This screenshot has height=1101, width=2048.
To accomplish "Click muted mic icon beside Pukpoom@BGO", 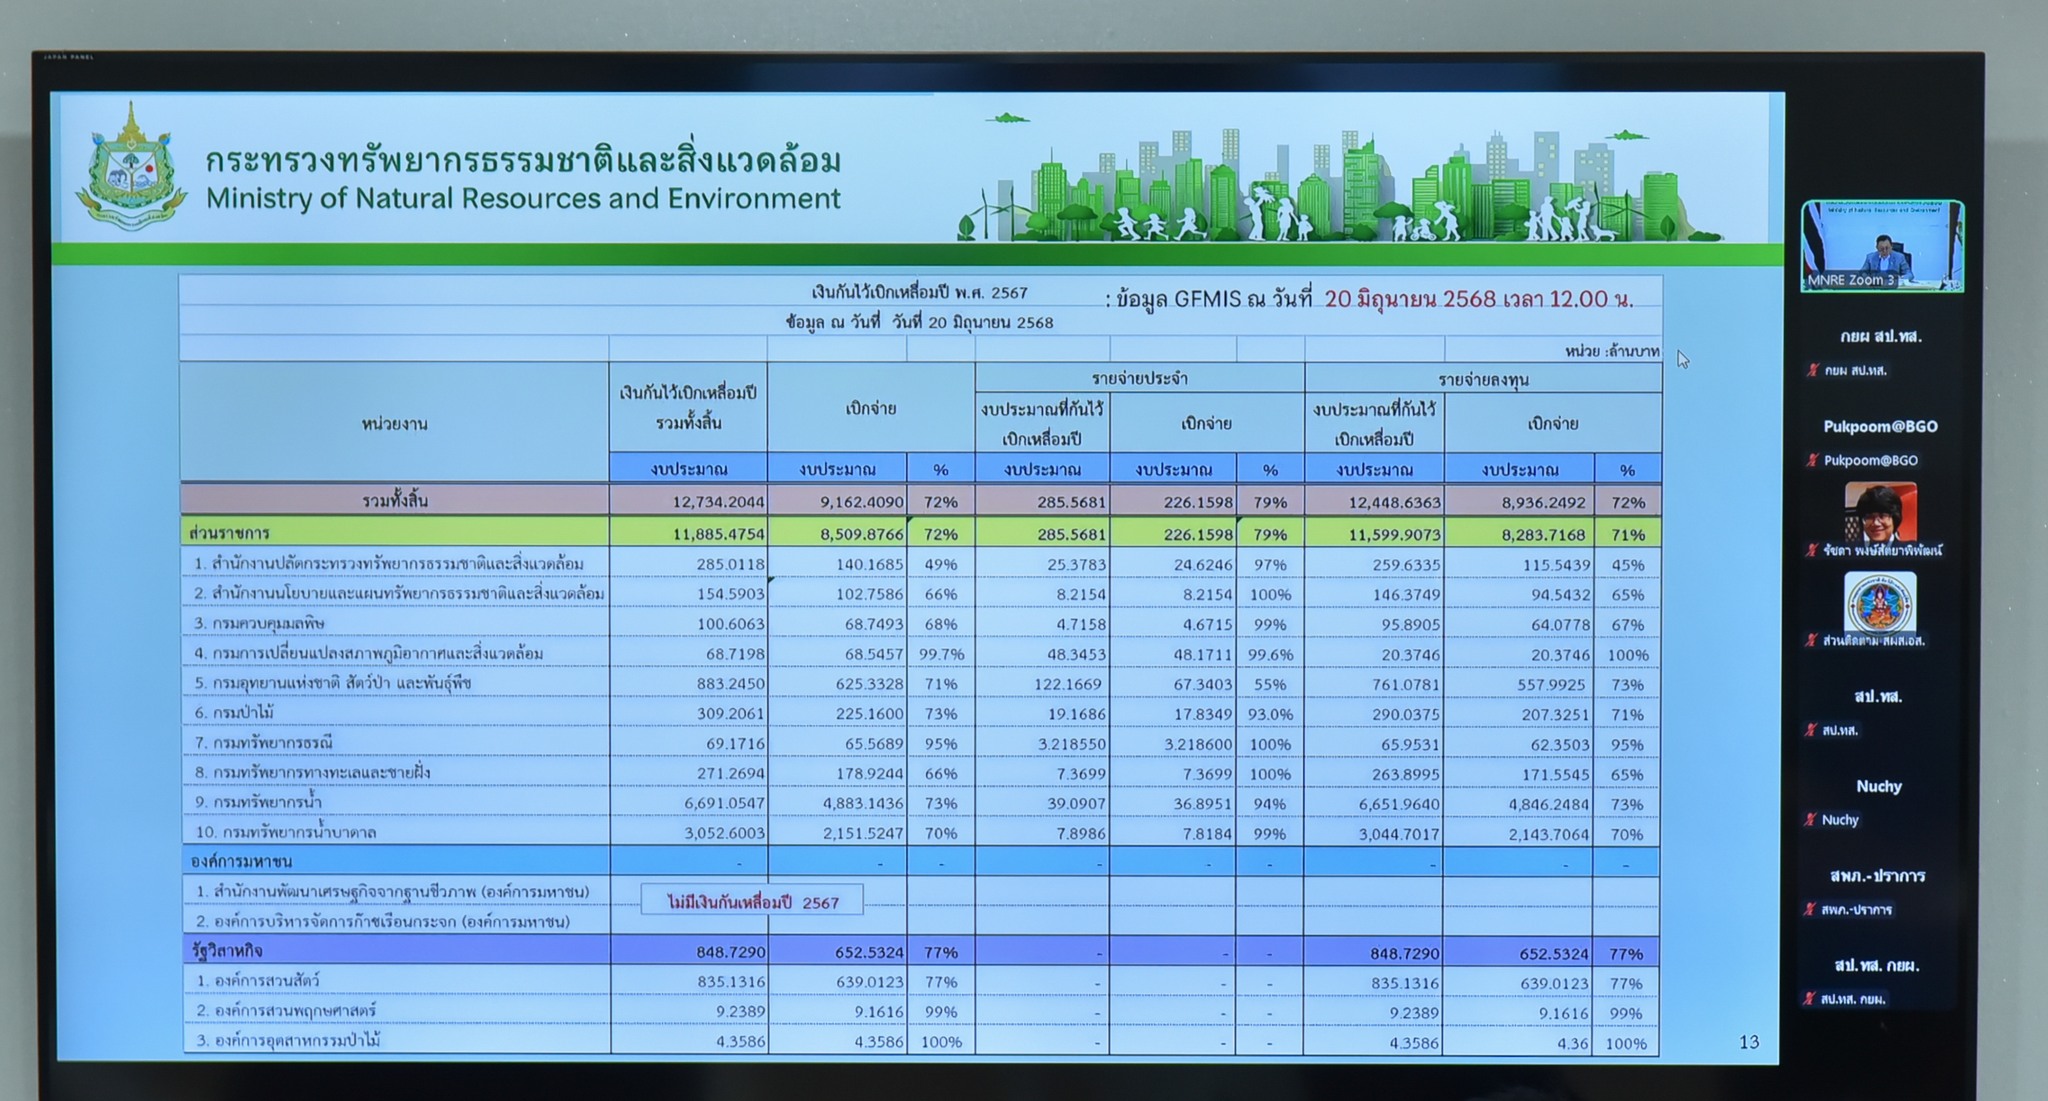I will 1812,460.
